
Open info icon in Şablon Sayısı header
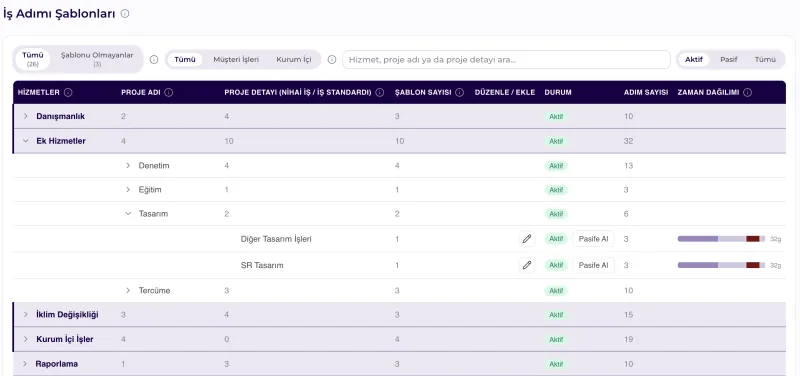click(x=459, y=92)
